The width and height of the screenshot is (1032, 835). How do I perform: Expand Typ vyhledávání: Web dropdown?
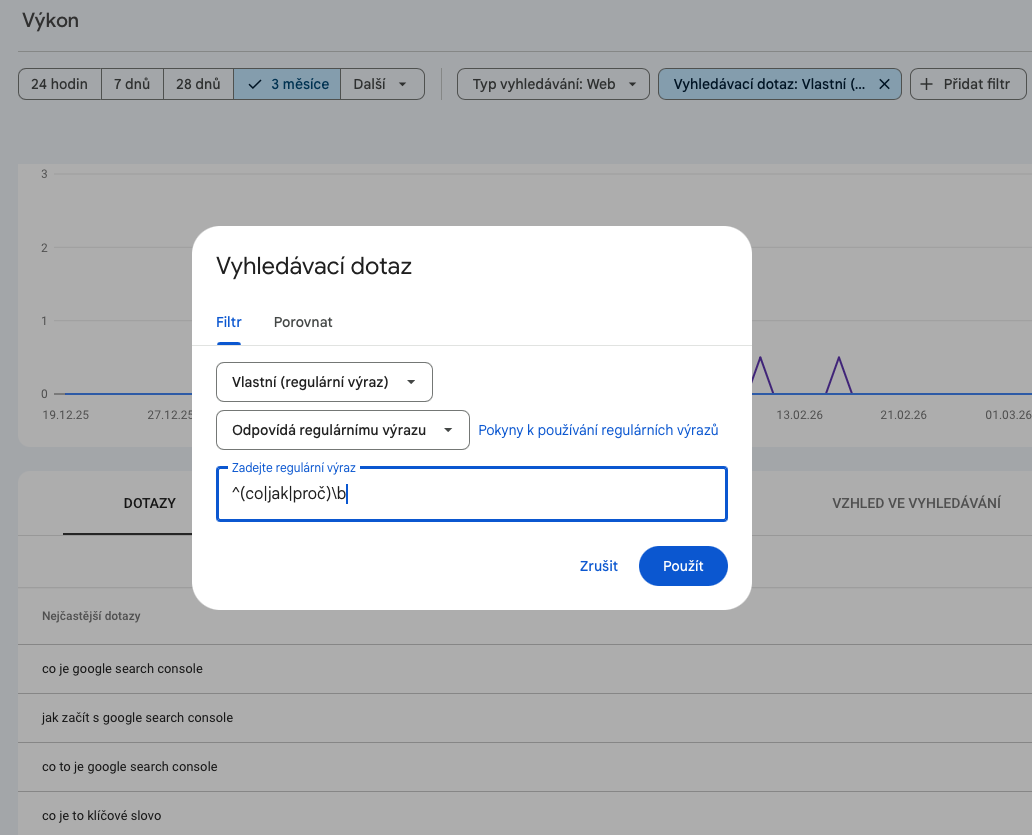(553, 84)
